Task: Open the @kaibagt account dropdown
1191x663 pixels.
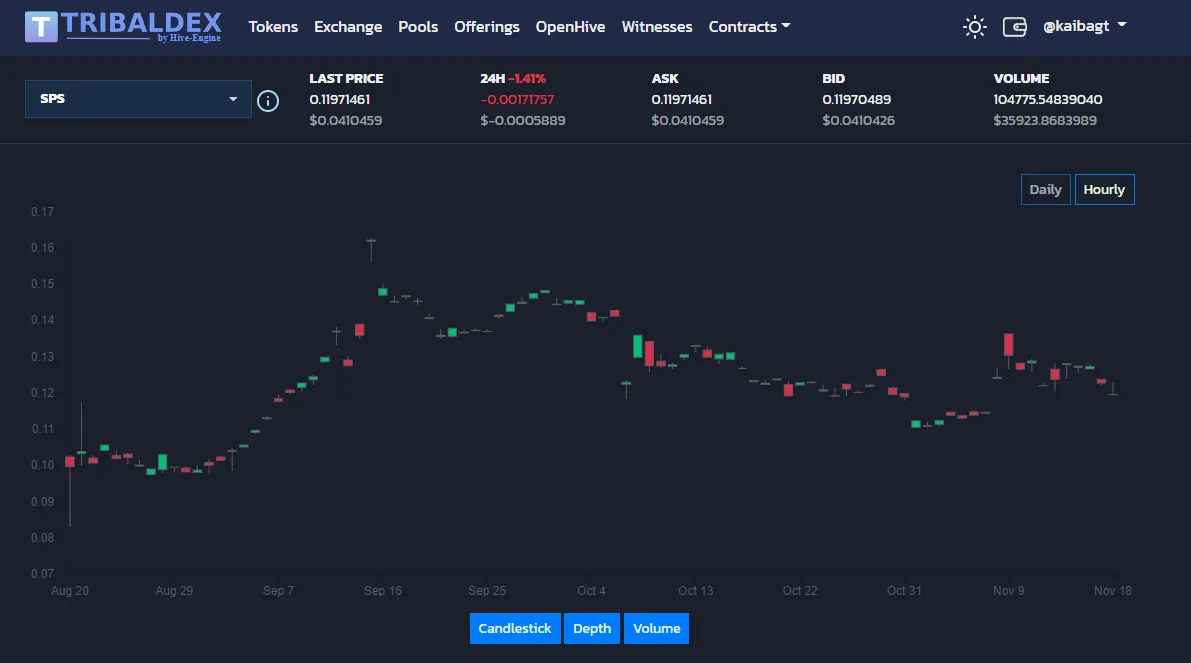Action: pyautogui.click(x=1084, y=26)
